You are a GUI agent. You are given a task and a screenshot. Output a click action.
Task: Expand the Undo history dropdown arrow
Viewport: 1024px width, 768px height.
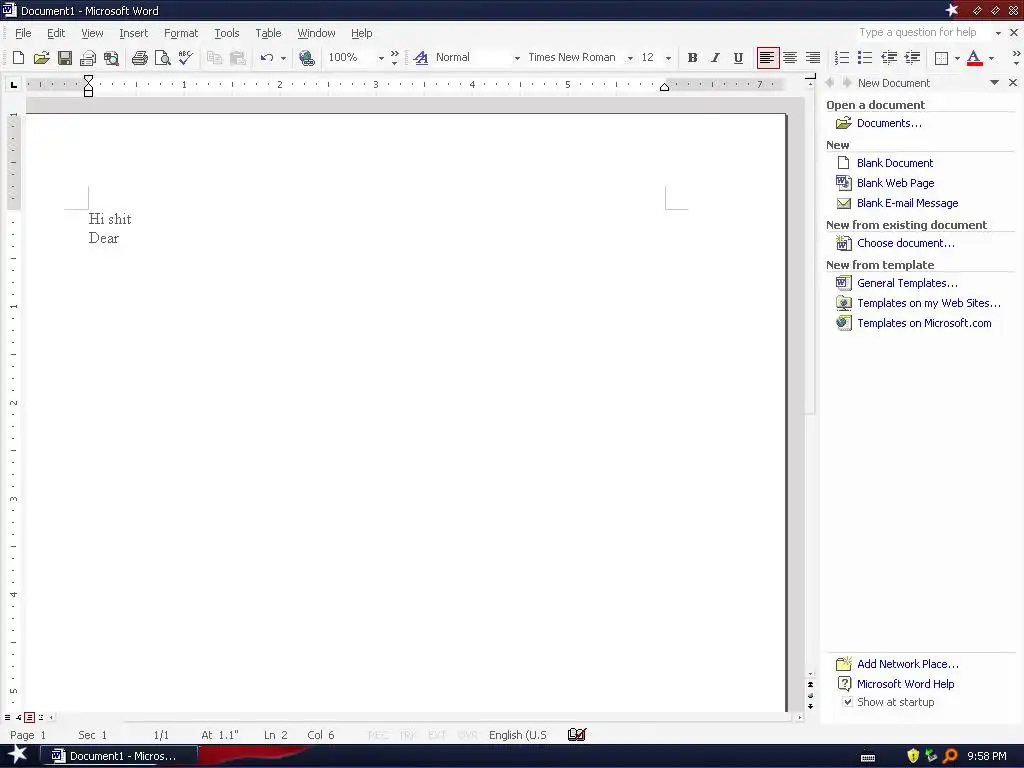click(283, 58)
